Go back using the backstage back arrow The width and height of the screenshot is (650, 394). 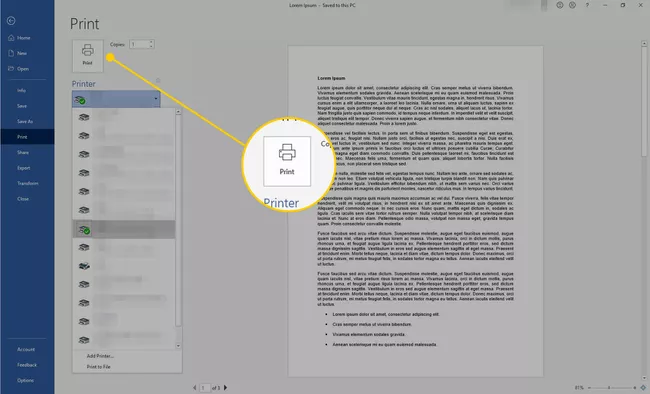tap(11, 21)
